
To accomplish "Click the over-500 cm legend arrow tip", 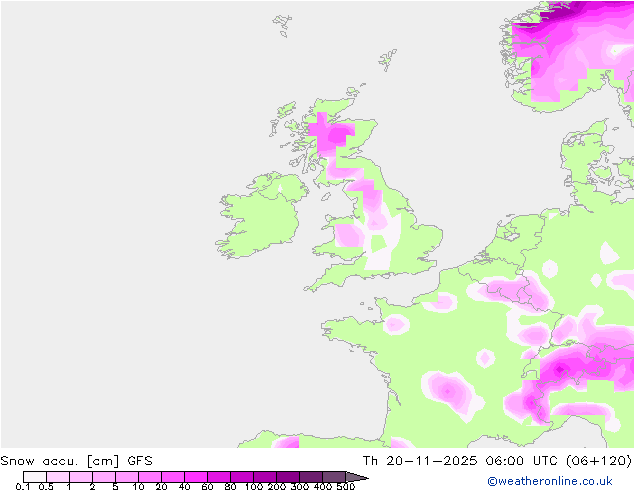I will coord(357,477).
